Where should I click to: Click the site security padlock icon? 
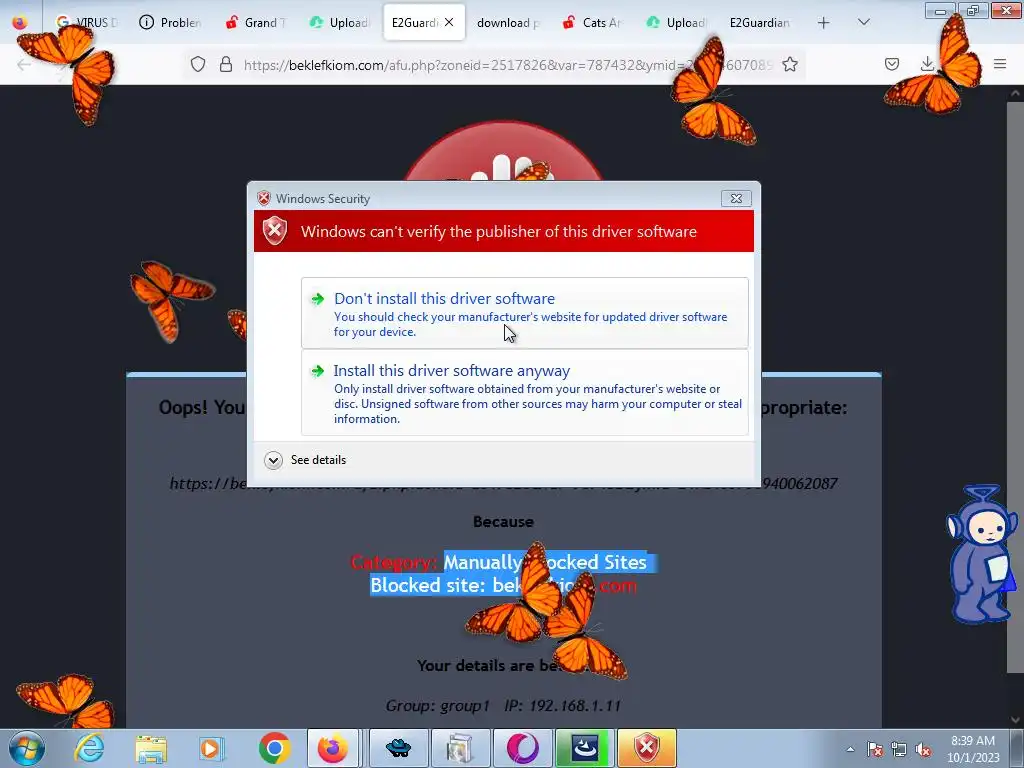pyautogui.click(x=226, y=64)
